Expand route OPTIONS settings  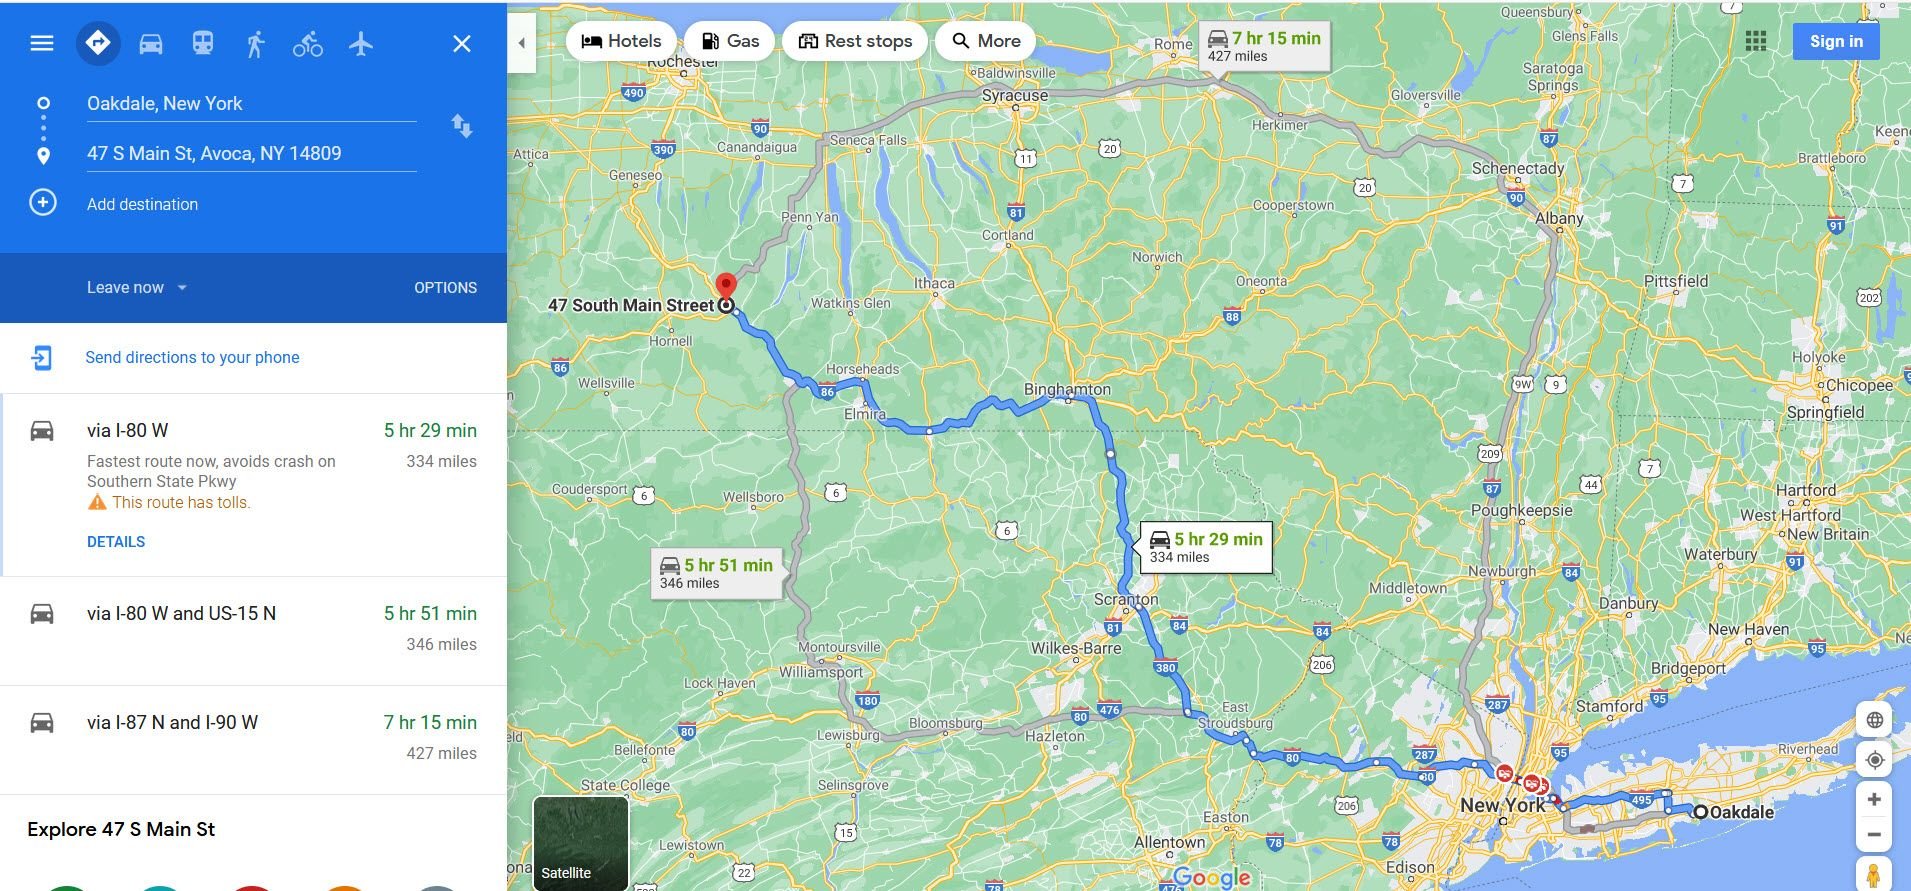click(x=445, y=288)
